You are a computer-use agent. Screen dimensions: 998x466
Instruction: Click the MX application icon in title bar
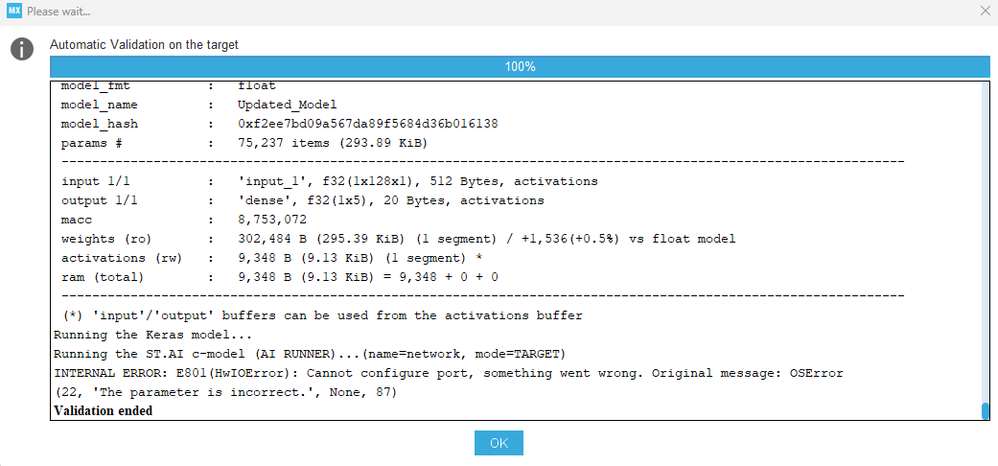click(14, 11)
